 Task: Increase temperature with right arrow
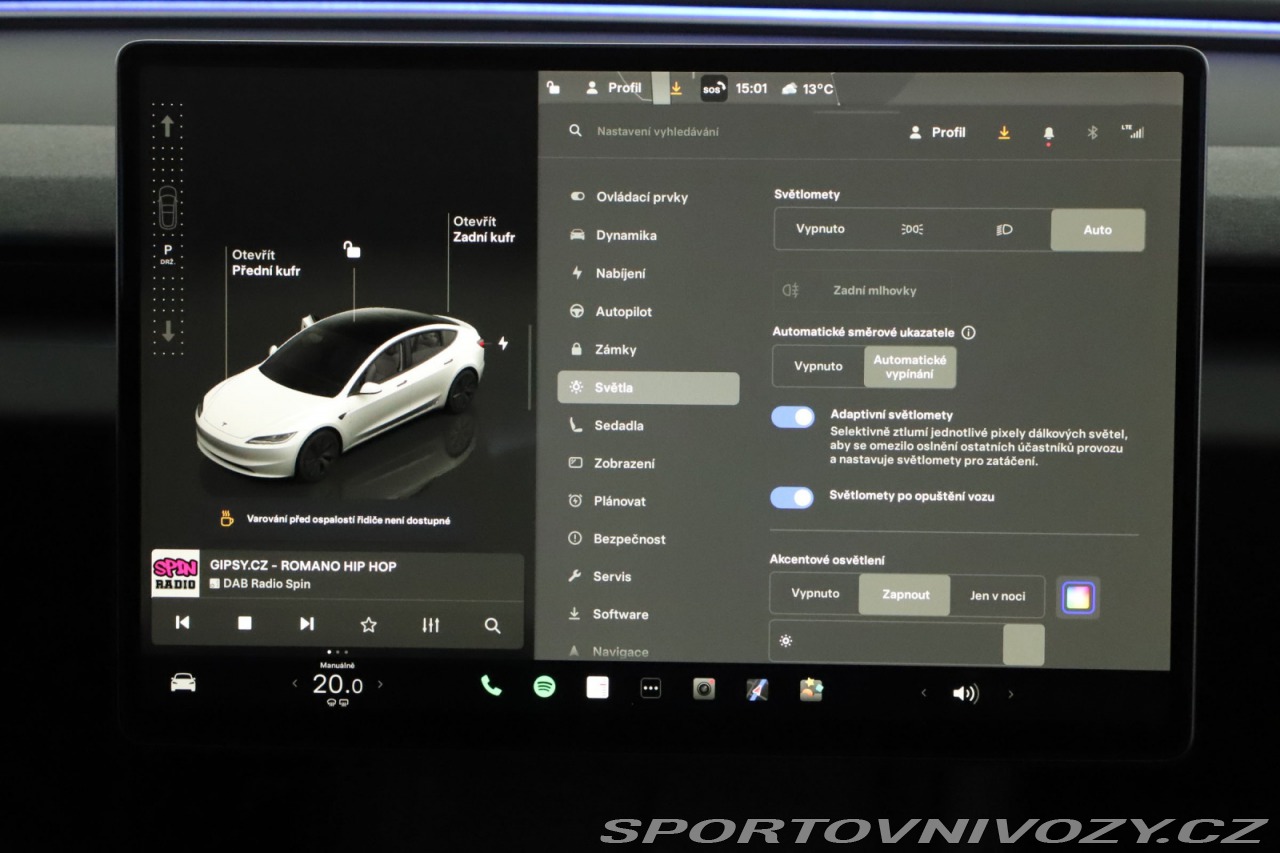(x=380, y=685)
